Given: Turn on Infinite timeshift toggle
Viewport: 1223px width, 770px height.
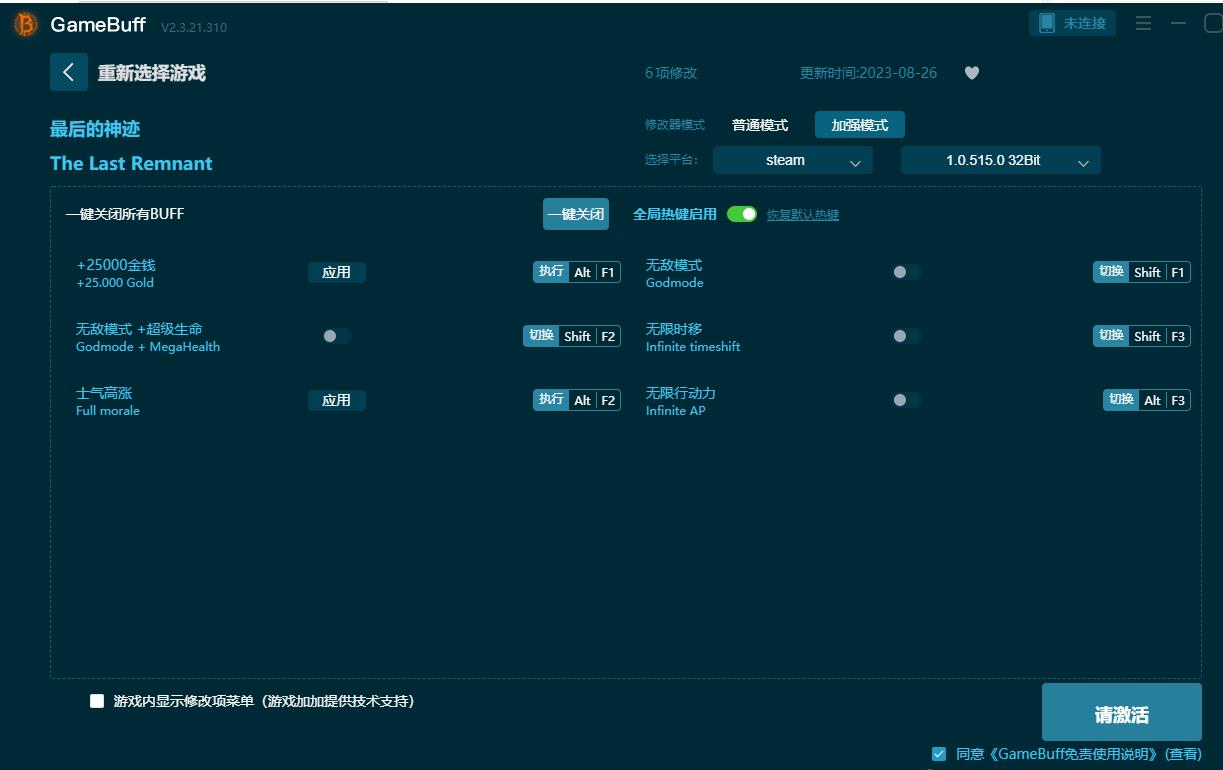Looking at the screenshot, I should (907, 336).
